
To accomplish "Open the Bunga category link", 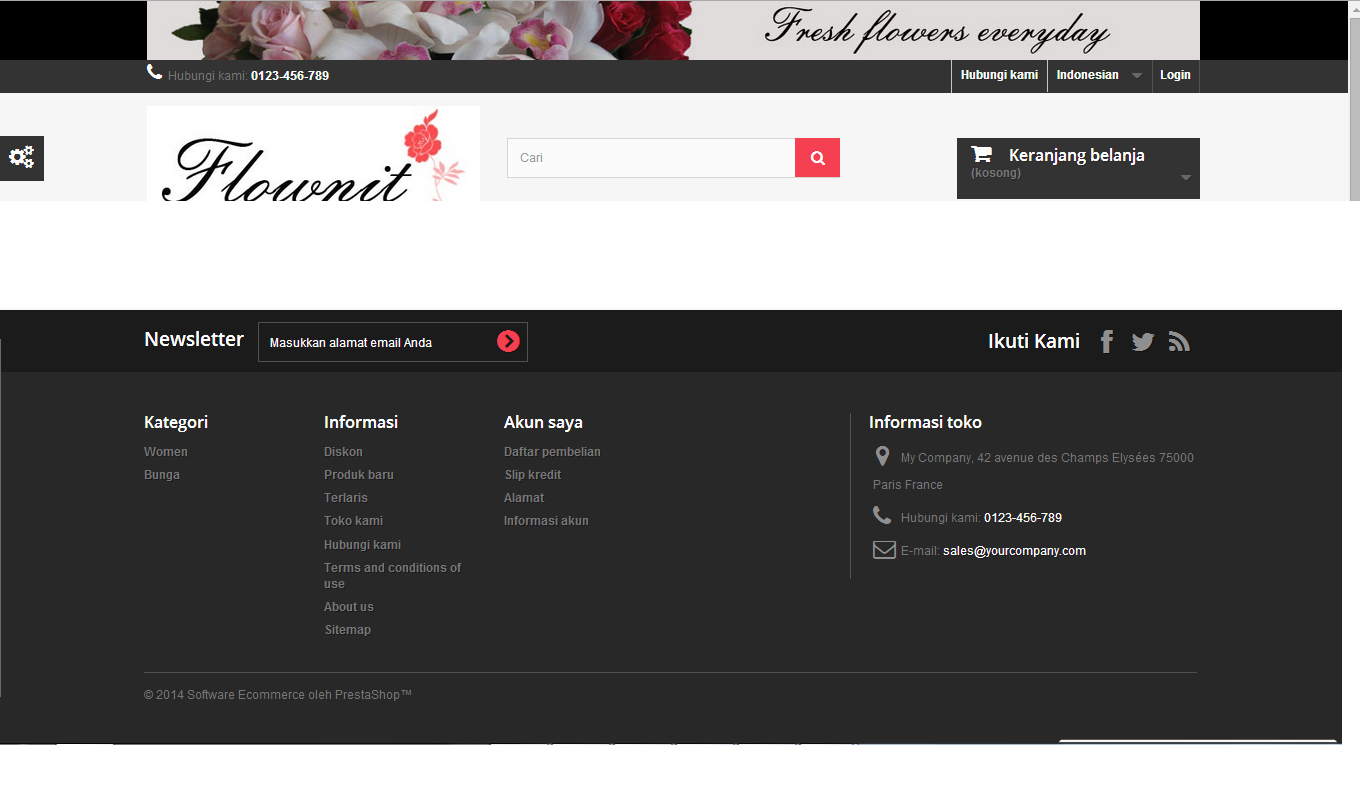I will tap(162, 475).
